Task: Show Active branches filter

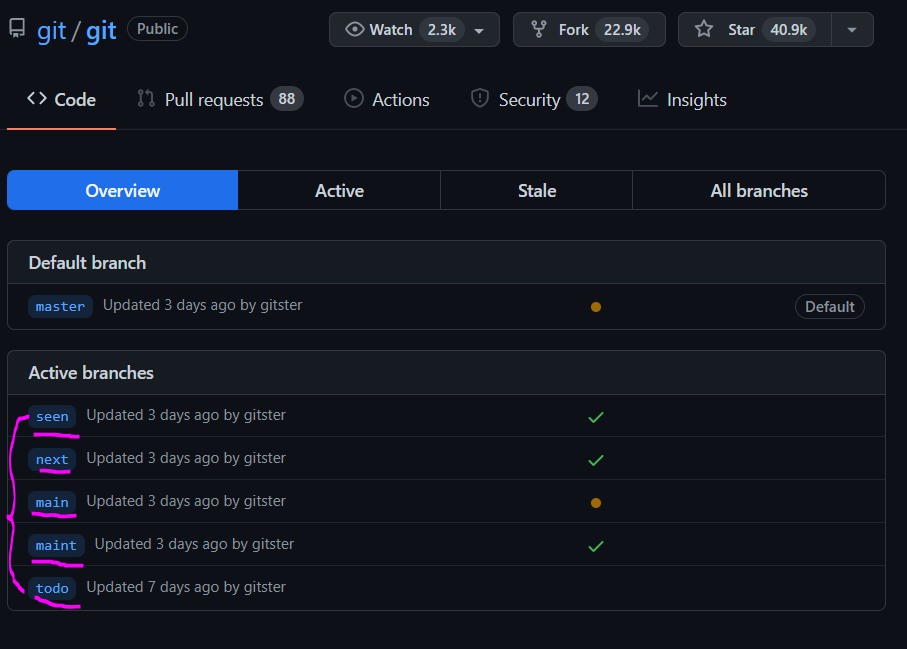Action: tap(339, 190)
